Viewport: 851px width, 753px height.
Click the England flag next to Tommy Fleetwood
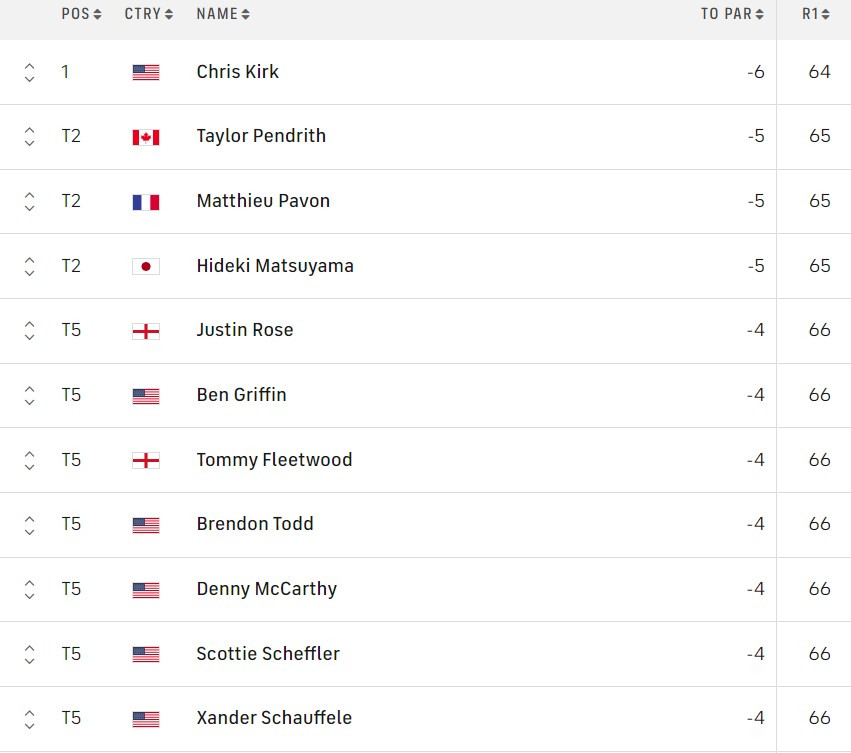146,459
